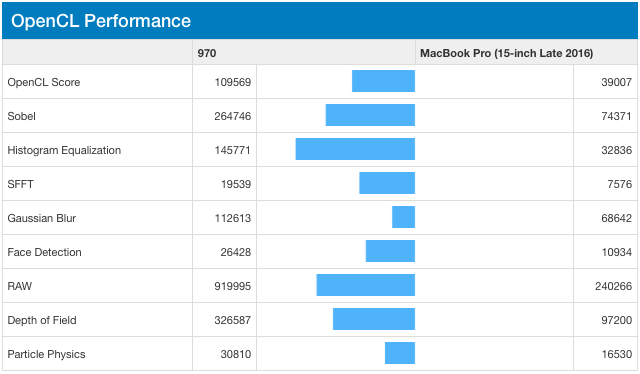Image resolution: width=640 pixels, height=374 pixels.
Task: Click the OpenCL Score row label
Action: coord(44,82)
